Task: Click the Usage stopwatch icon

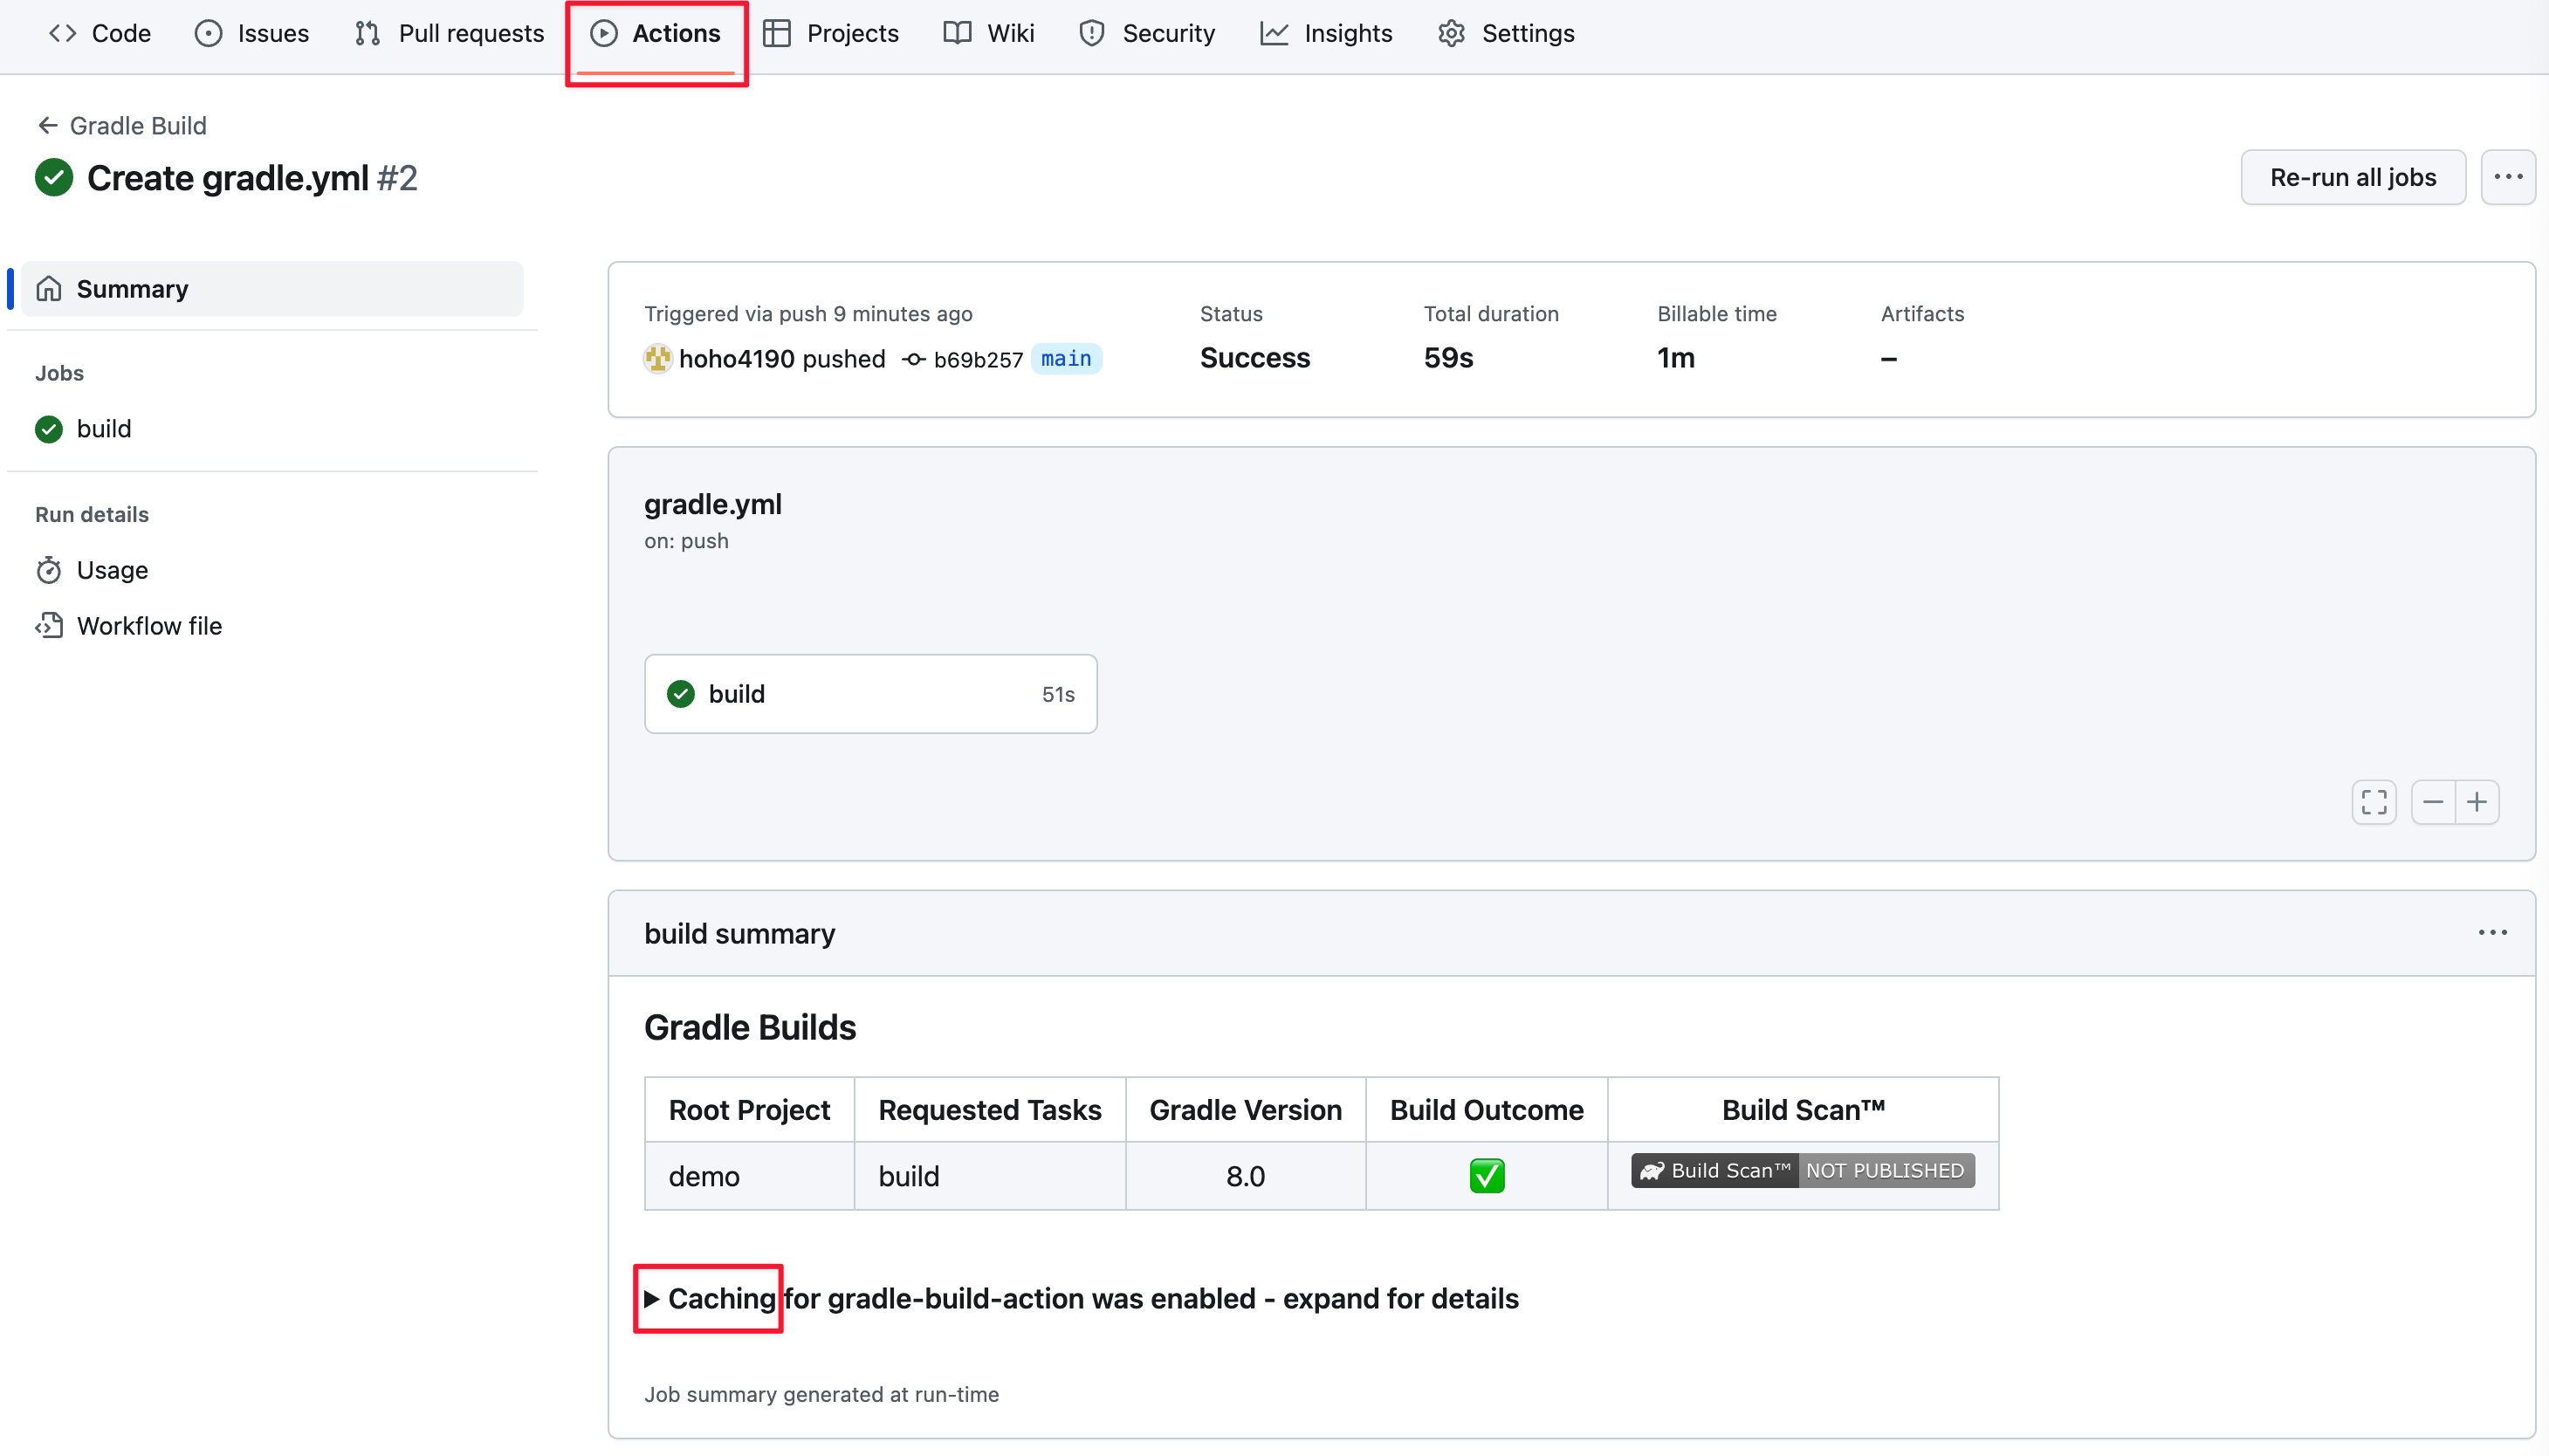Action: coord(49,570)
